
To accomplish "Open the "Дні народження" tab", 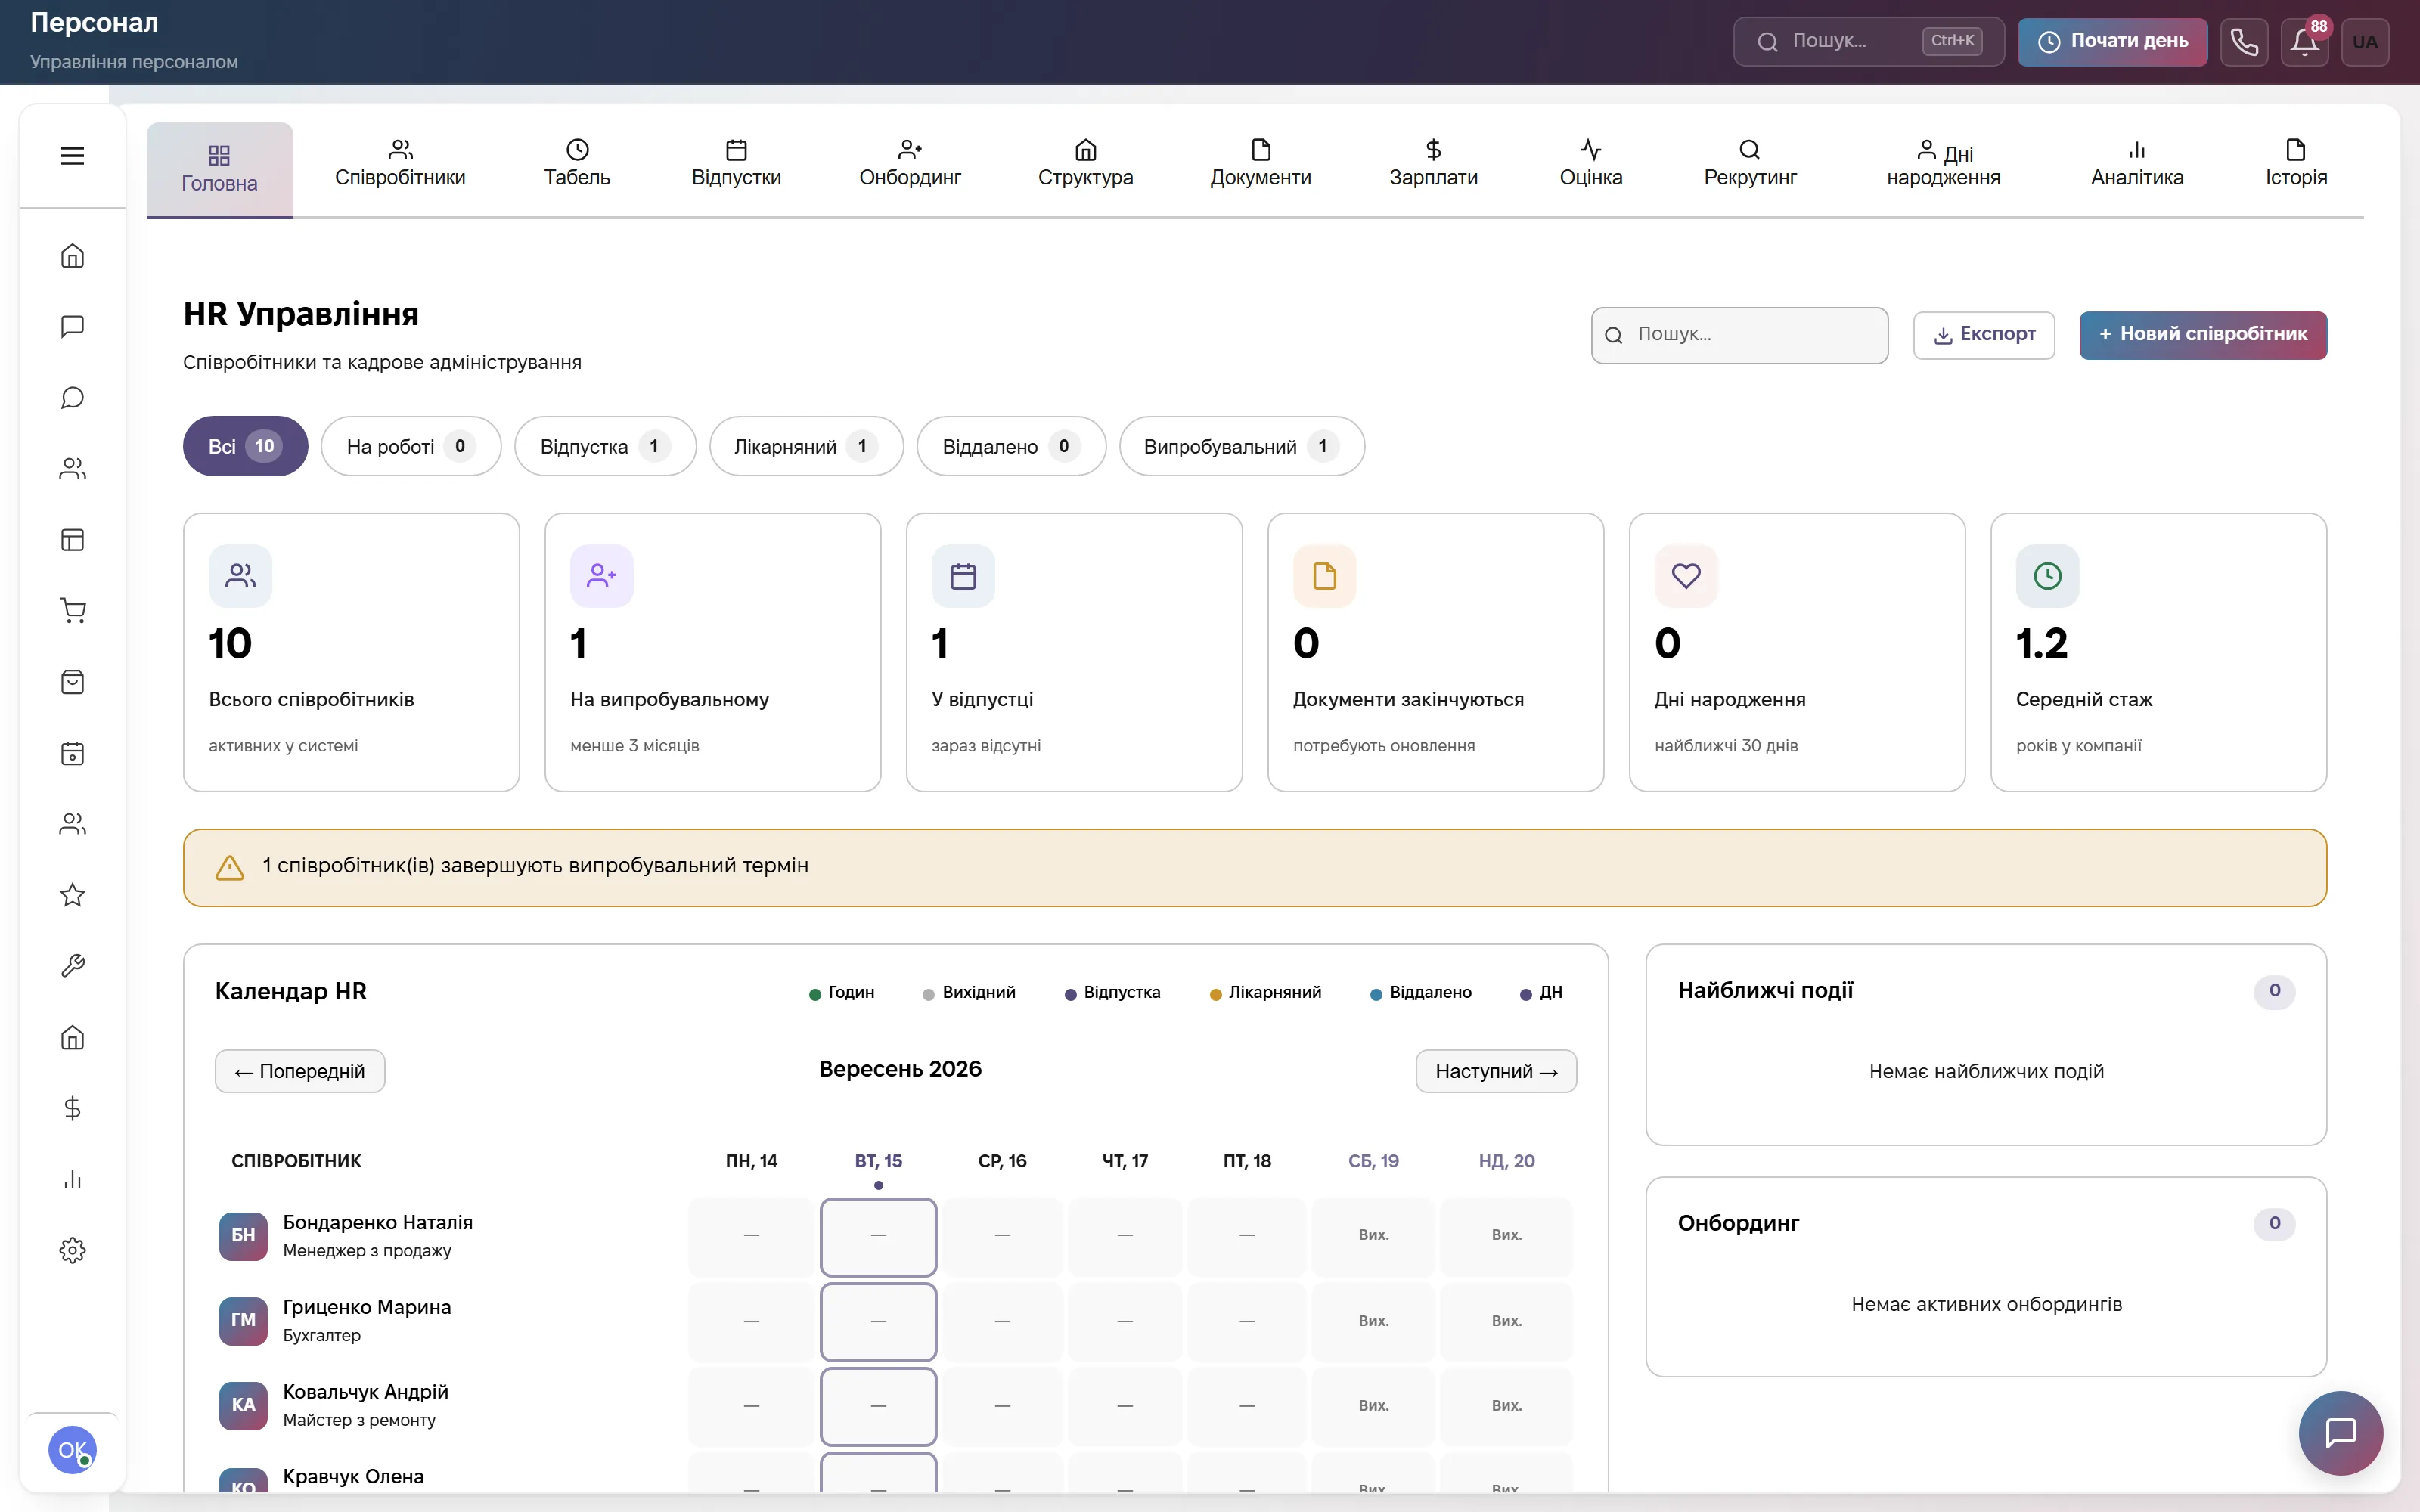I will [x=1943, y=164].
